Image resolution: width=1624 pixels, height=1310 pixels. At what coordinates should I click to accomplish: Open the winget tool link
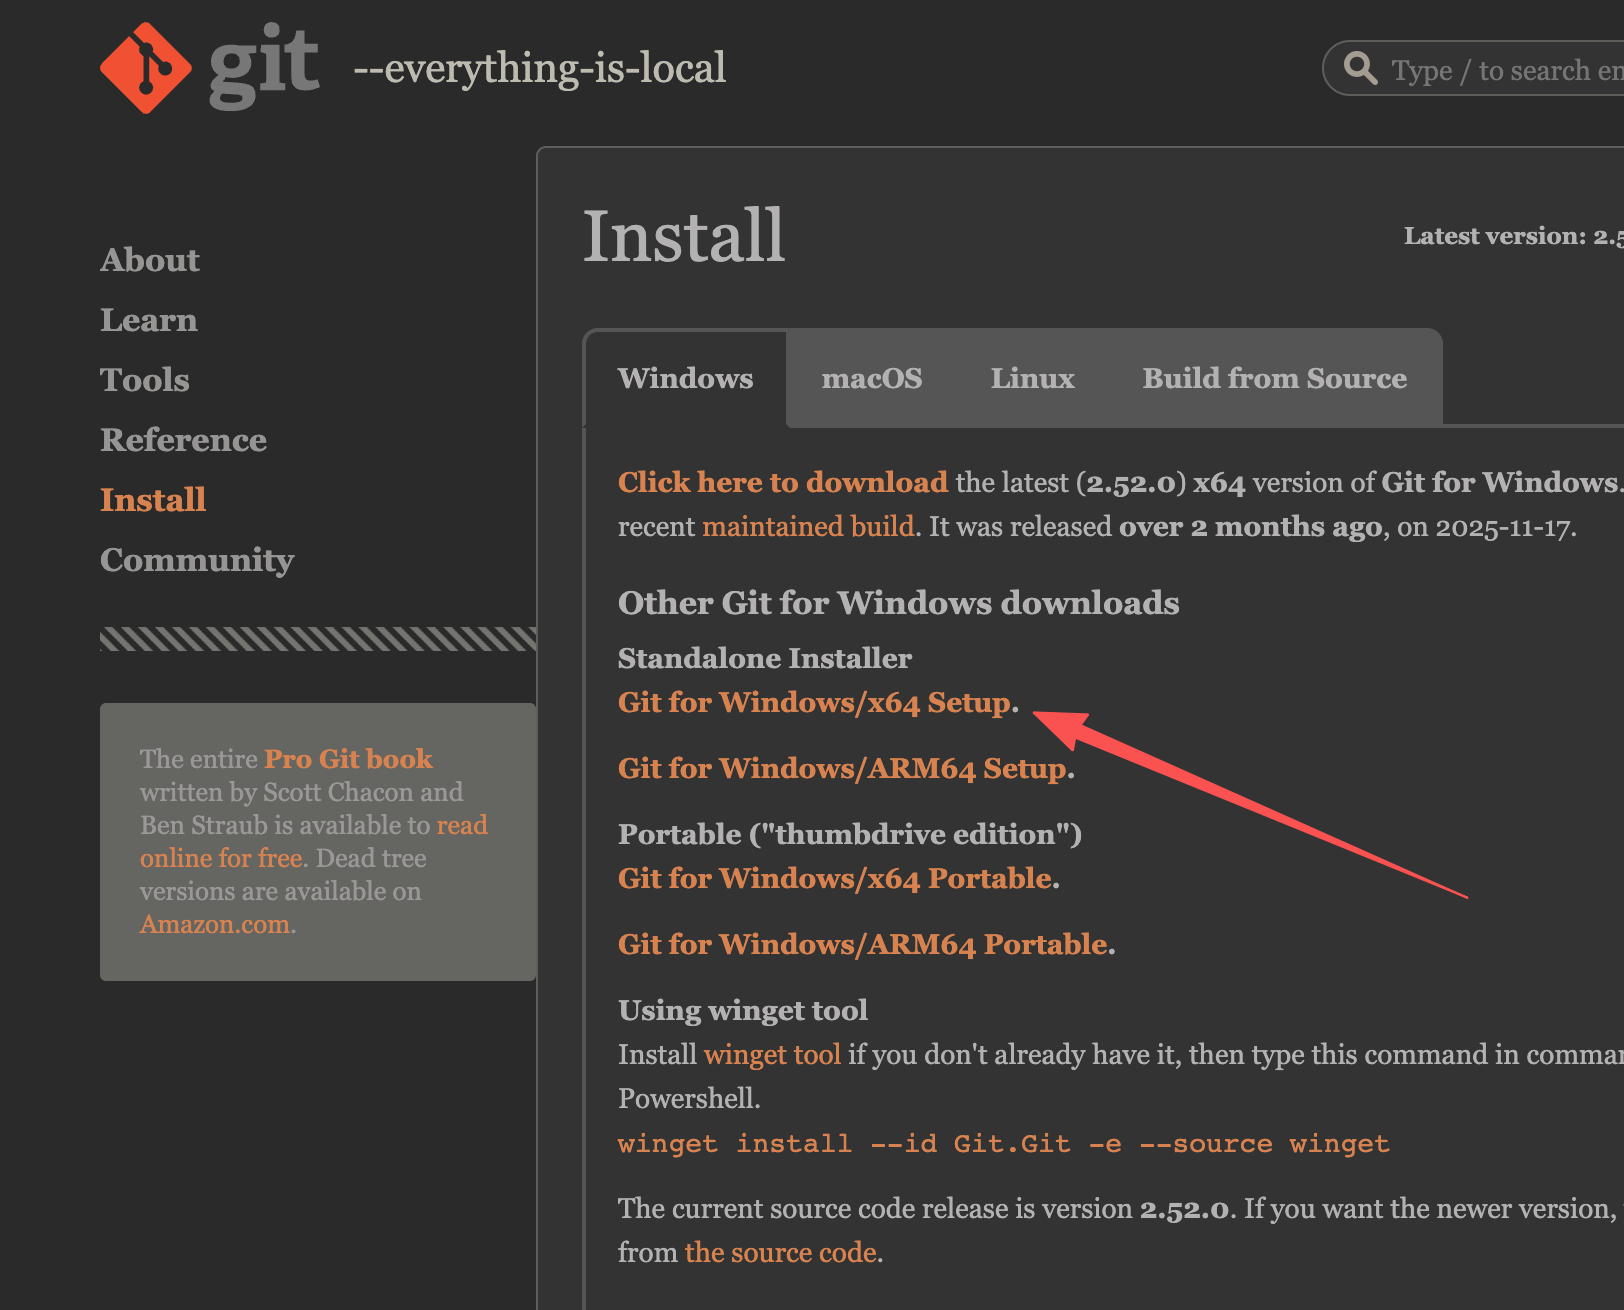(772, 1054)
